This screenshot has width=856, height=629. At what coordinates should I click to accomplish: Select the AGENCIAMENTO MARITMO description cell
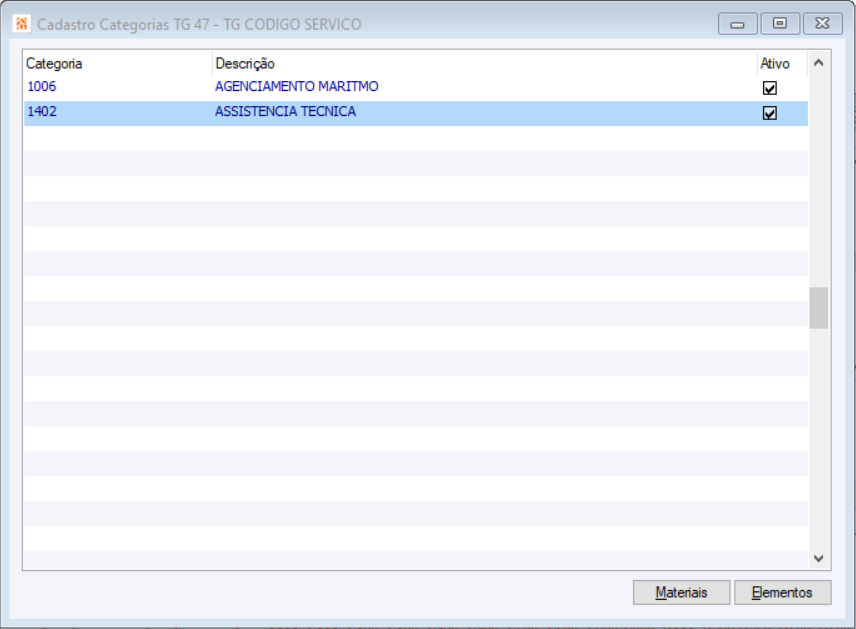click(x=297, y=87)
